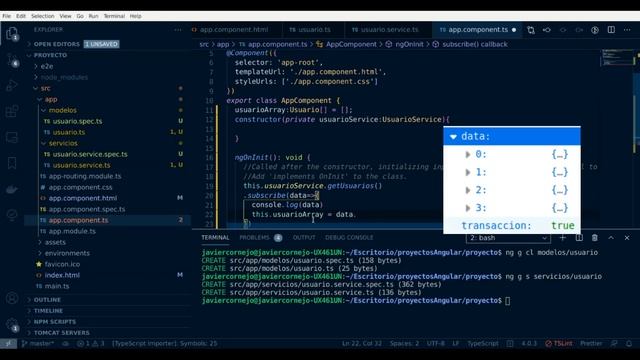Image resolution: width=640 pixels, height=360 pixels.
Task: Open index.html in explorer
Action: pos(108,275)
